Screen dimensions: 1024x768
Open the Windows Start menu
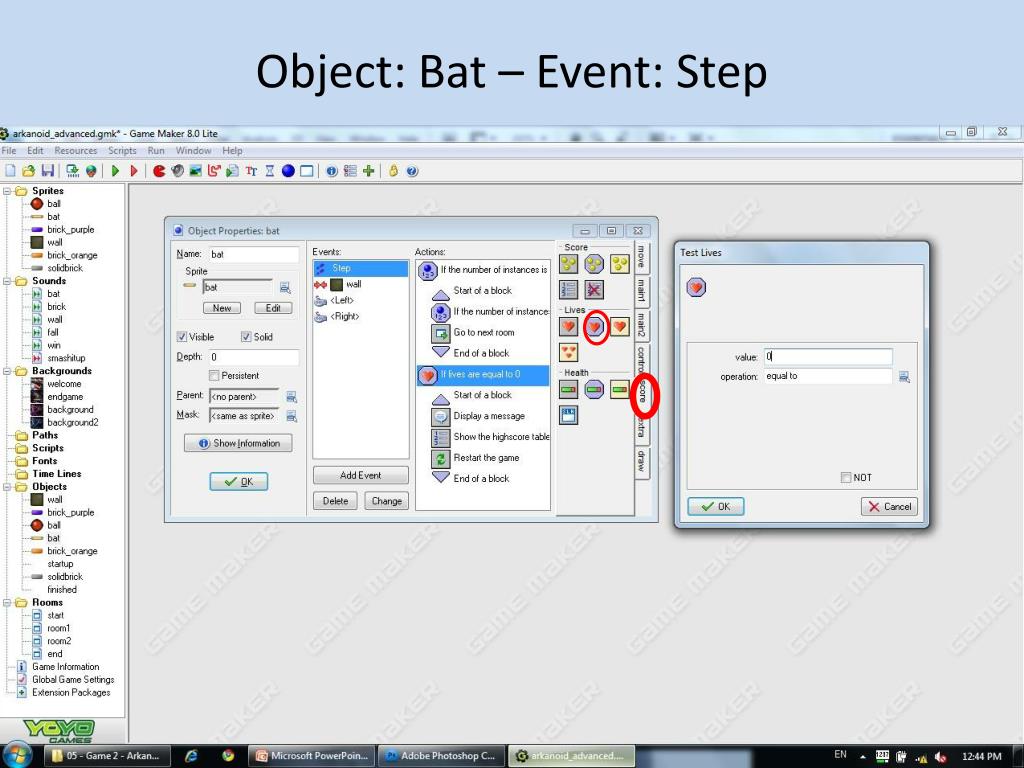[18, 756]
